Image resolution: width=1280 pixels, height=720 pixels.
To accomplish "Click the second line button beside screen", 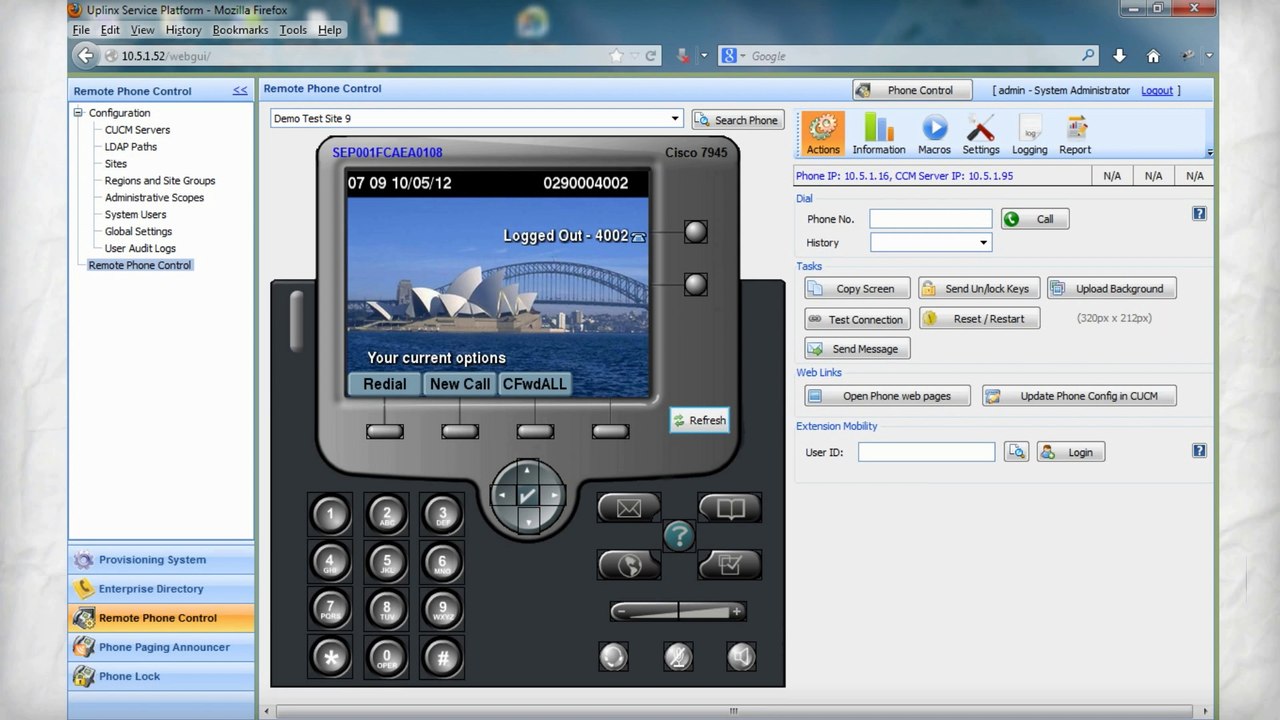I will tap(695, 285).
